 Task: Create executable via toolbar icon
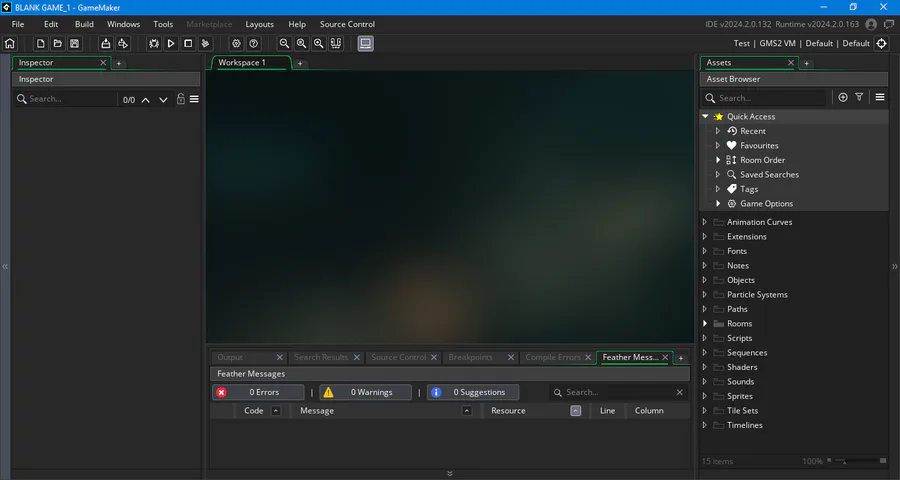(x=106, y=44)
